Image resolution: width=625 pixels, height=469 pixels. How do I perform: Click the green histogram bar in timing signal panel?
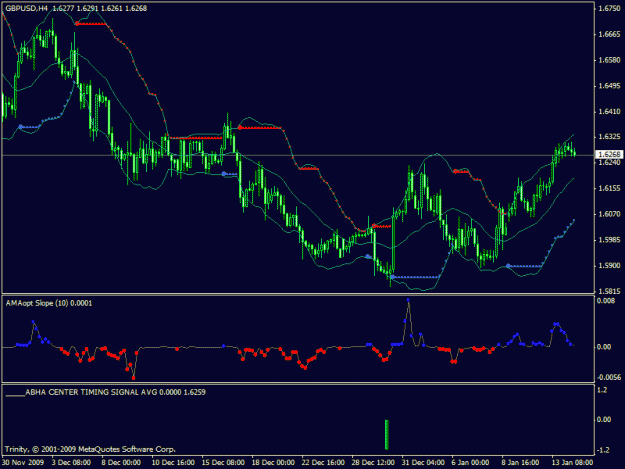(387, 434)
